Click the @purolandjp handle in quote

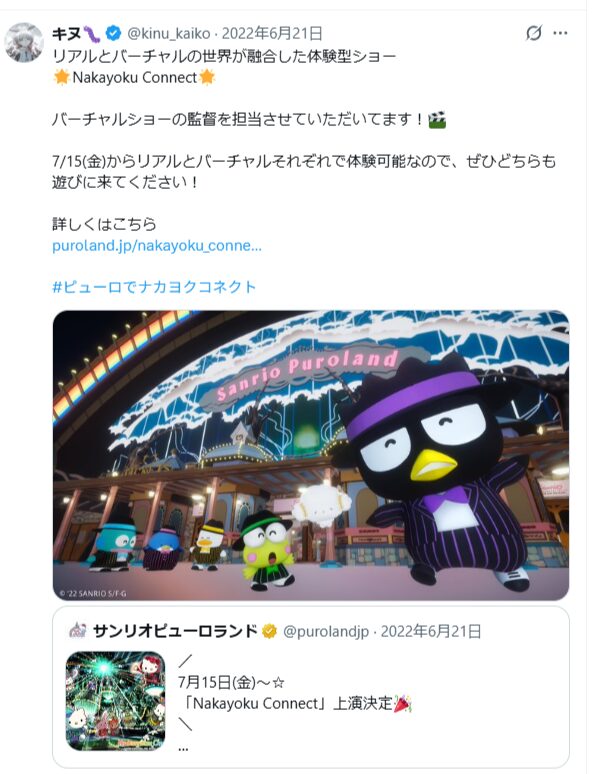point(326,631)
